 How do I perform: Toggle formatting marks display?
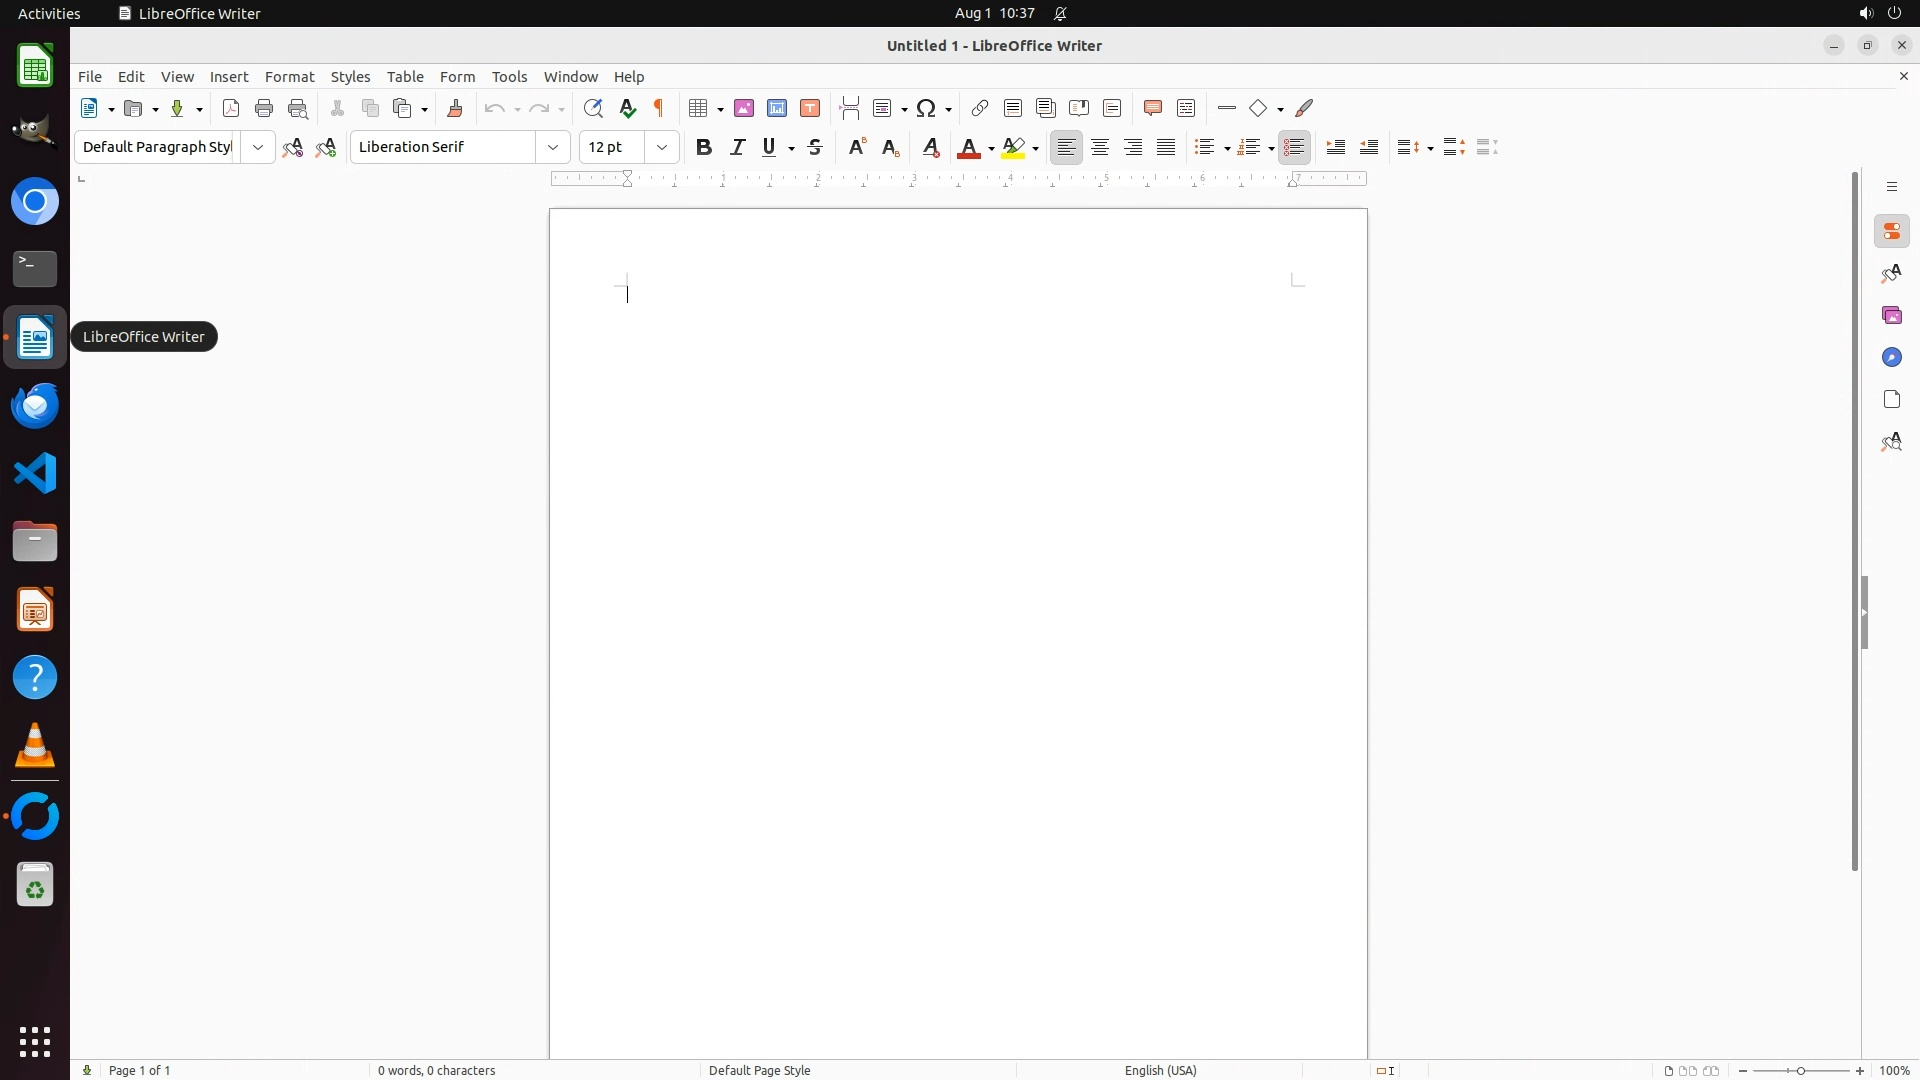click(x=660, y=109)
